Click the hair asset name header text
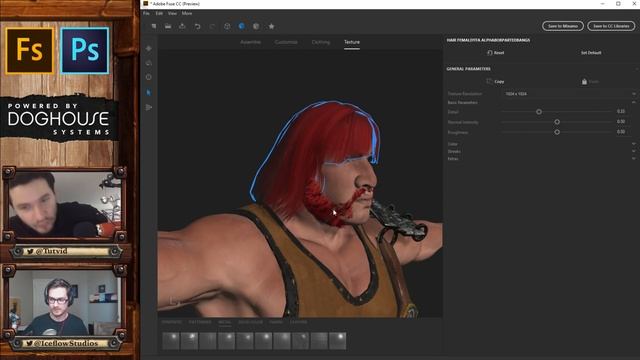The width and height of the screenshot is (640, 360). pyautogui.click(x=488, y=40)
